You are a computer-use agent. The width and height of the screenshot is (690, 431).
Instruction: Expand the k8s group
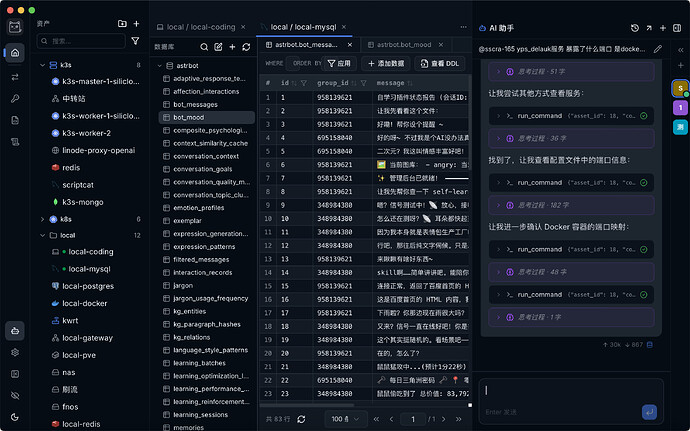pyautogui.click(x=43, y=219)
